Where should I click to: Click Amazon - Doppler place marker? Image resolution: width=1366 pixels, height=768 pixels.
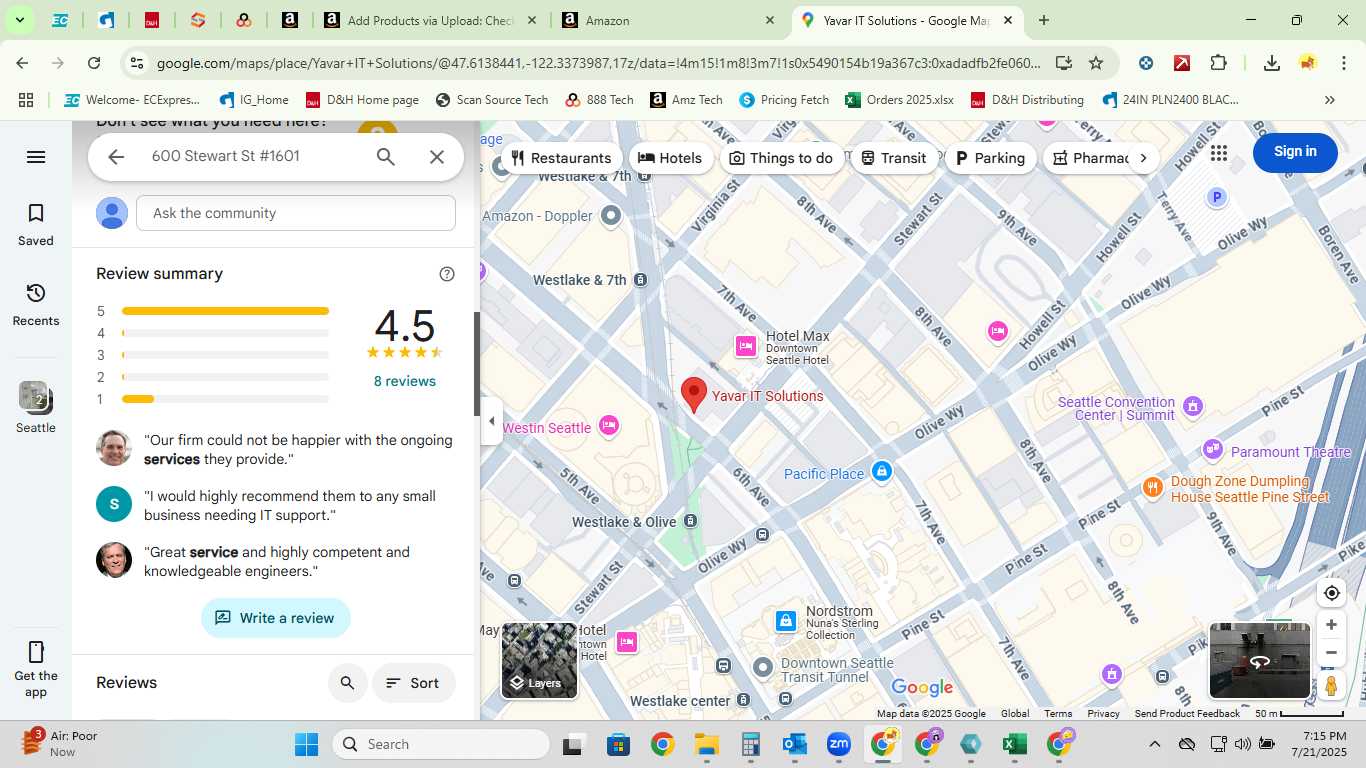[611, 216]
